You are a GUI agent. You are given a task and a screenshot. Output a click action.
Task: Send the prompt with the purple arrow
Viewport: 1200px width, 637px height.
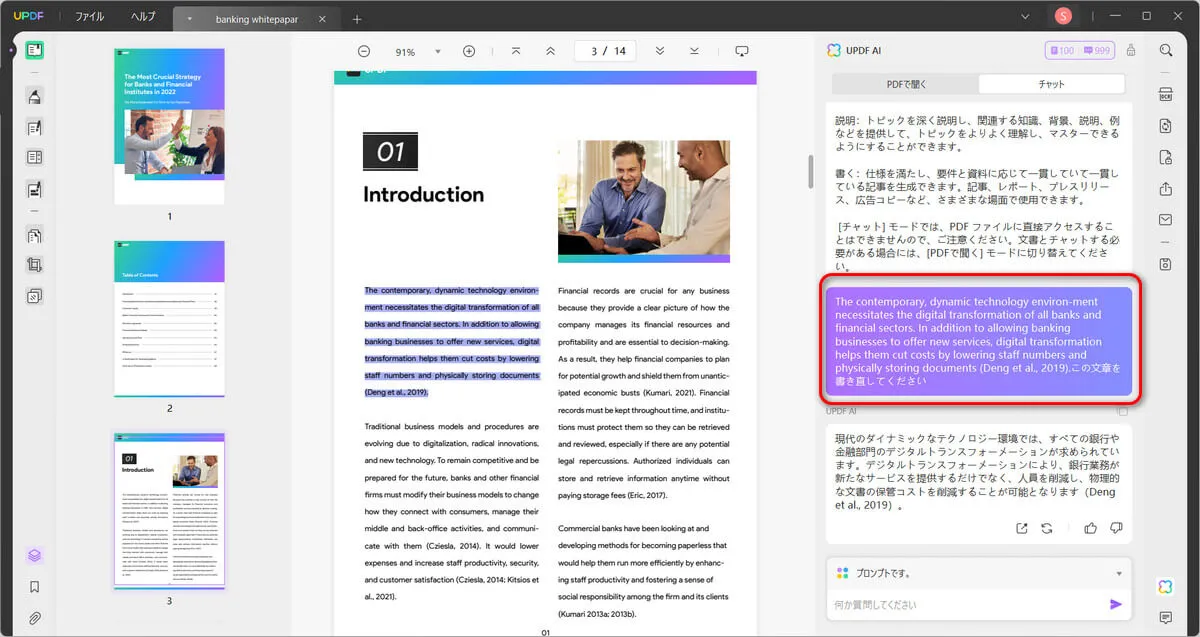1116,604
